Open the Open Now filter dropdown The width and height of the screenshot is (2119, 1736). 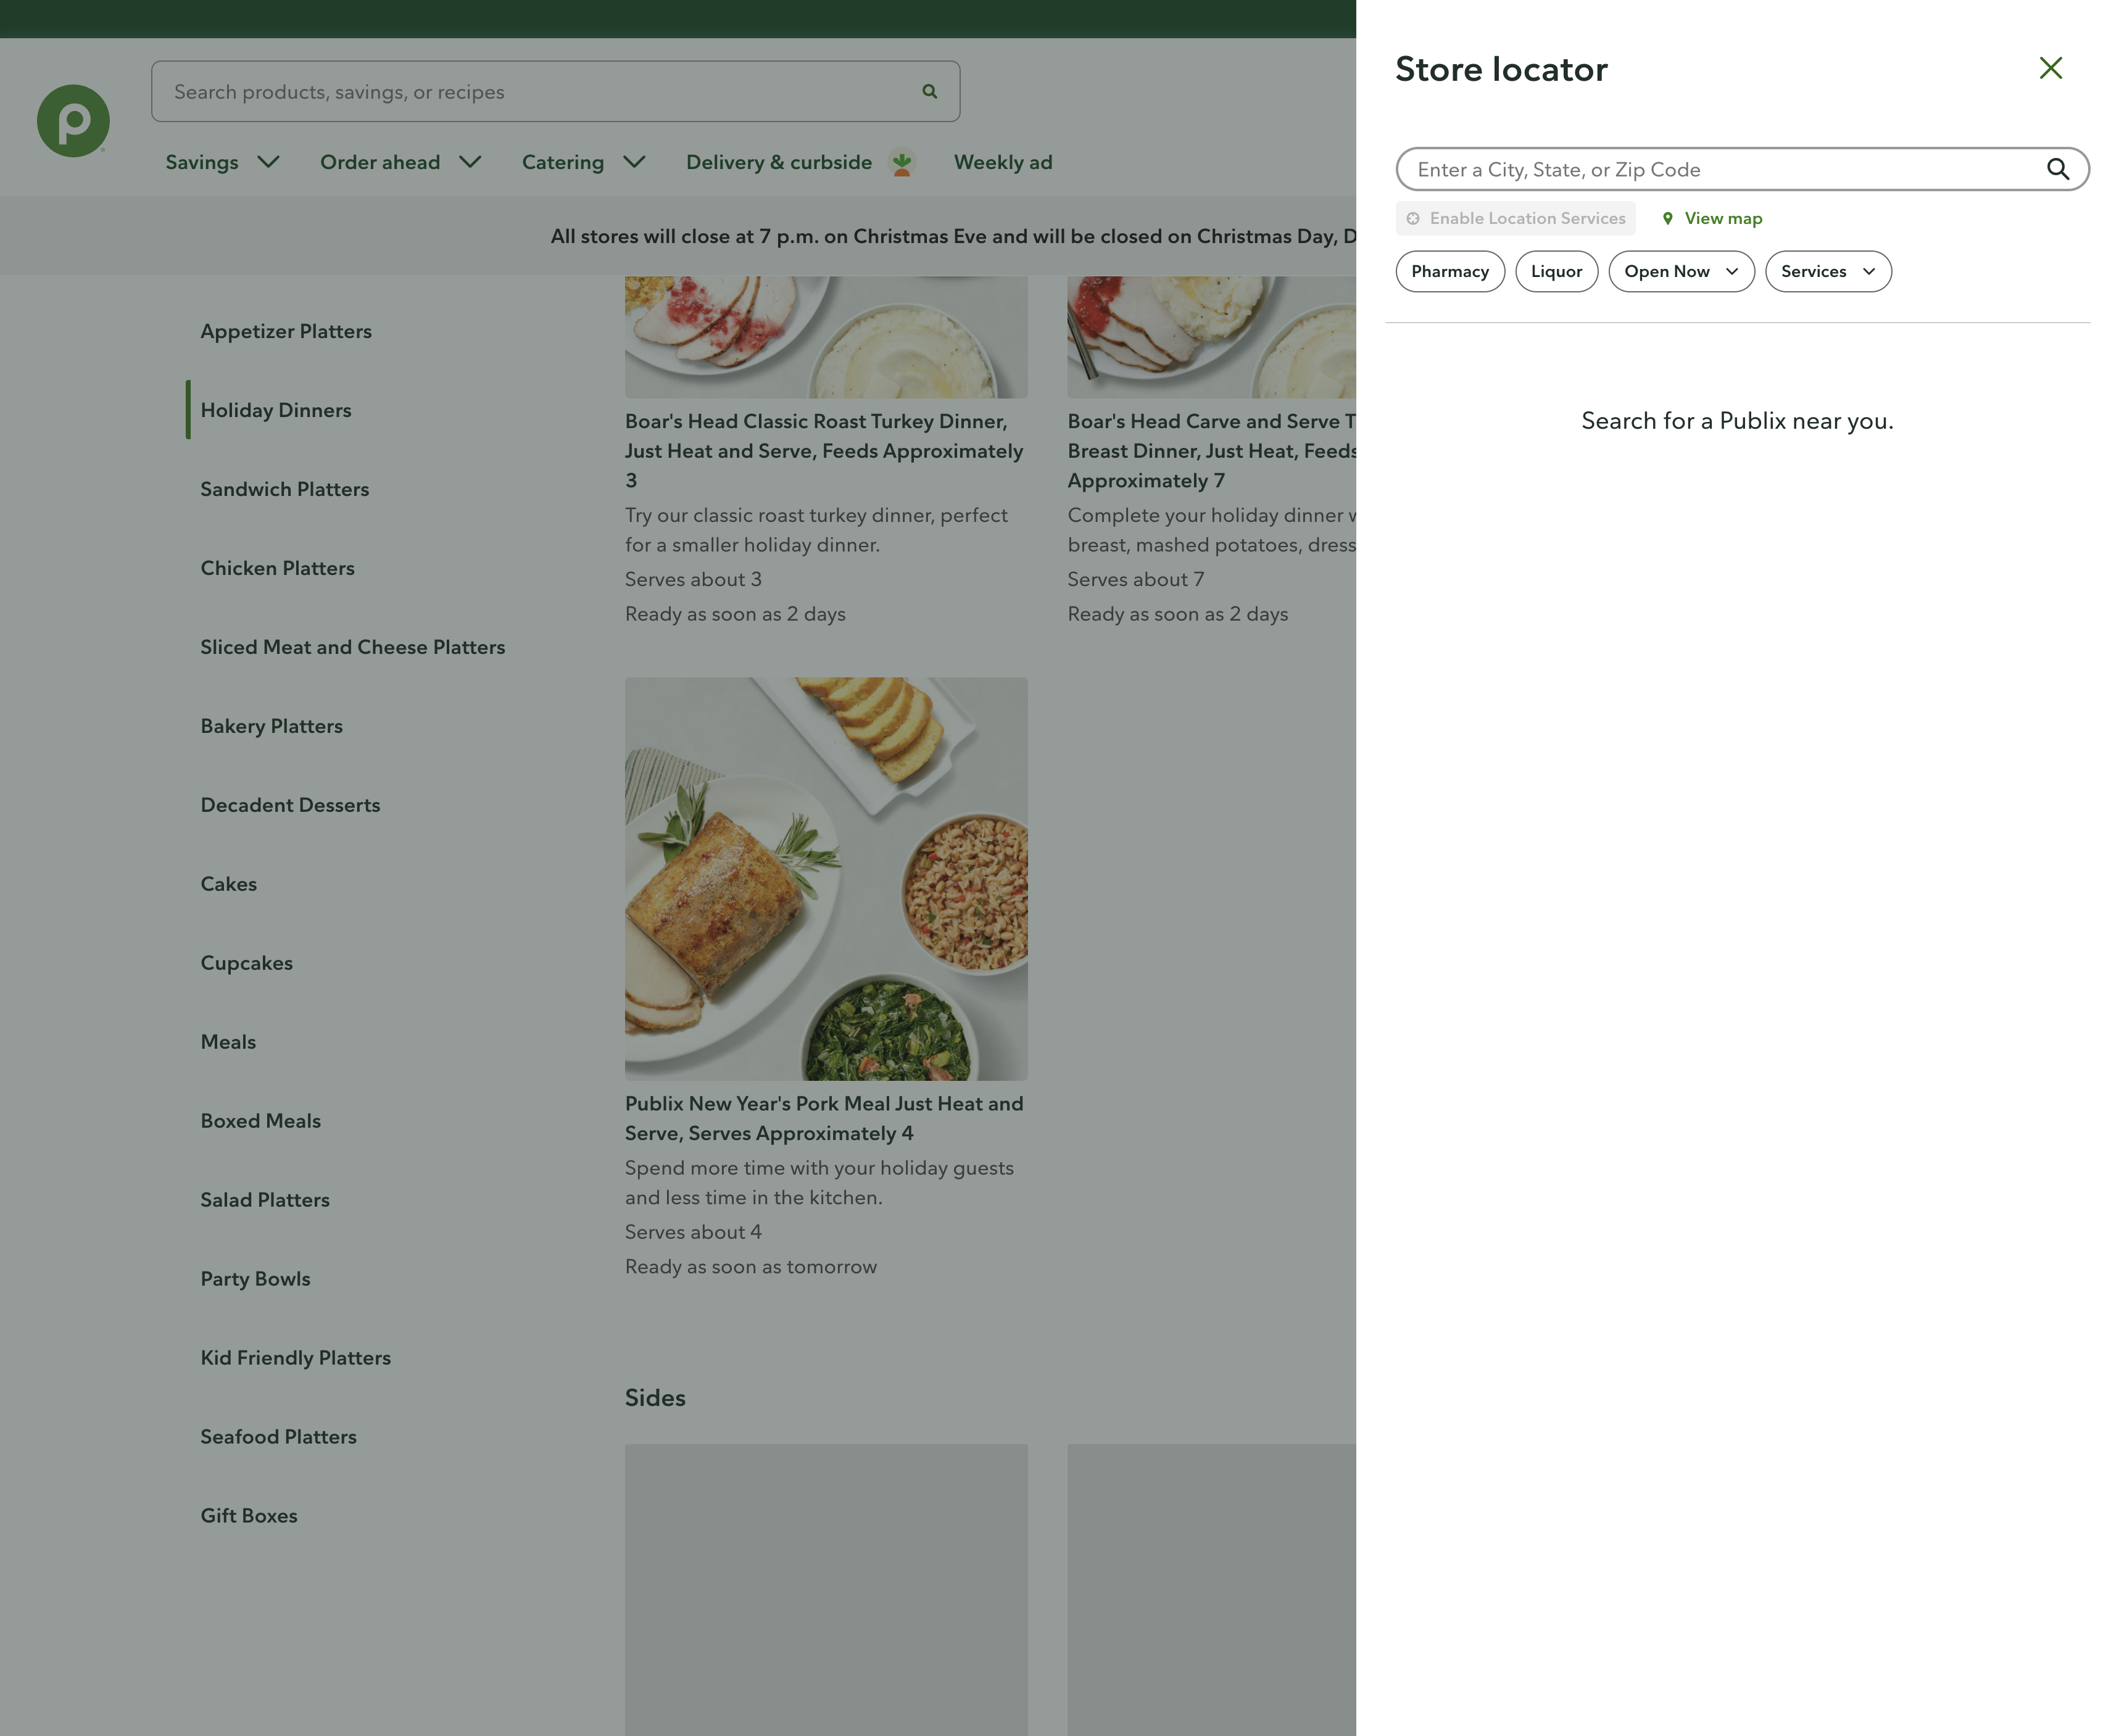[1680, 271]
